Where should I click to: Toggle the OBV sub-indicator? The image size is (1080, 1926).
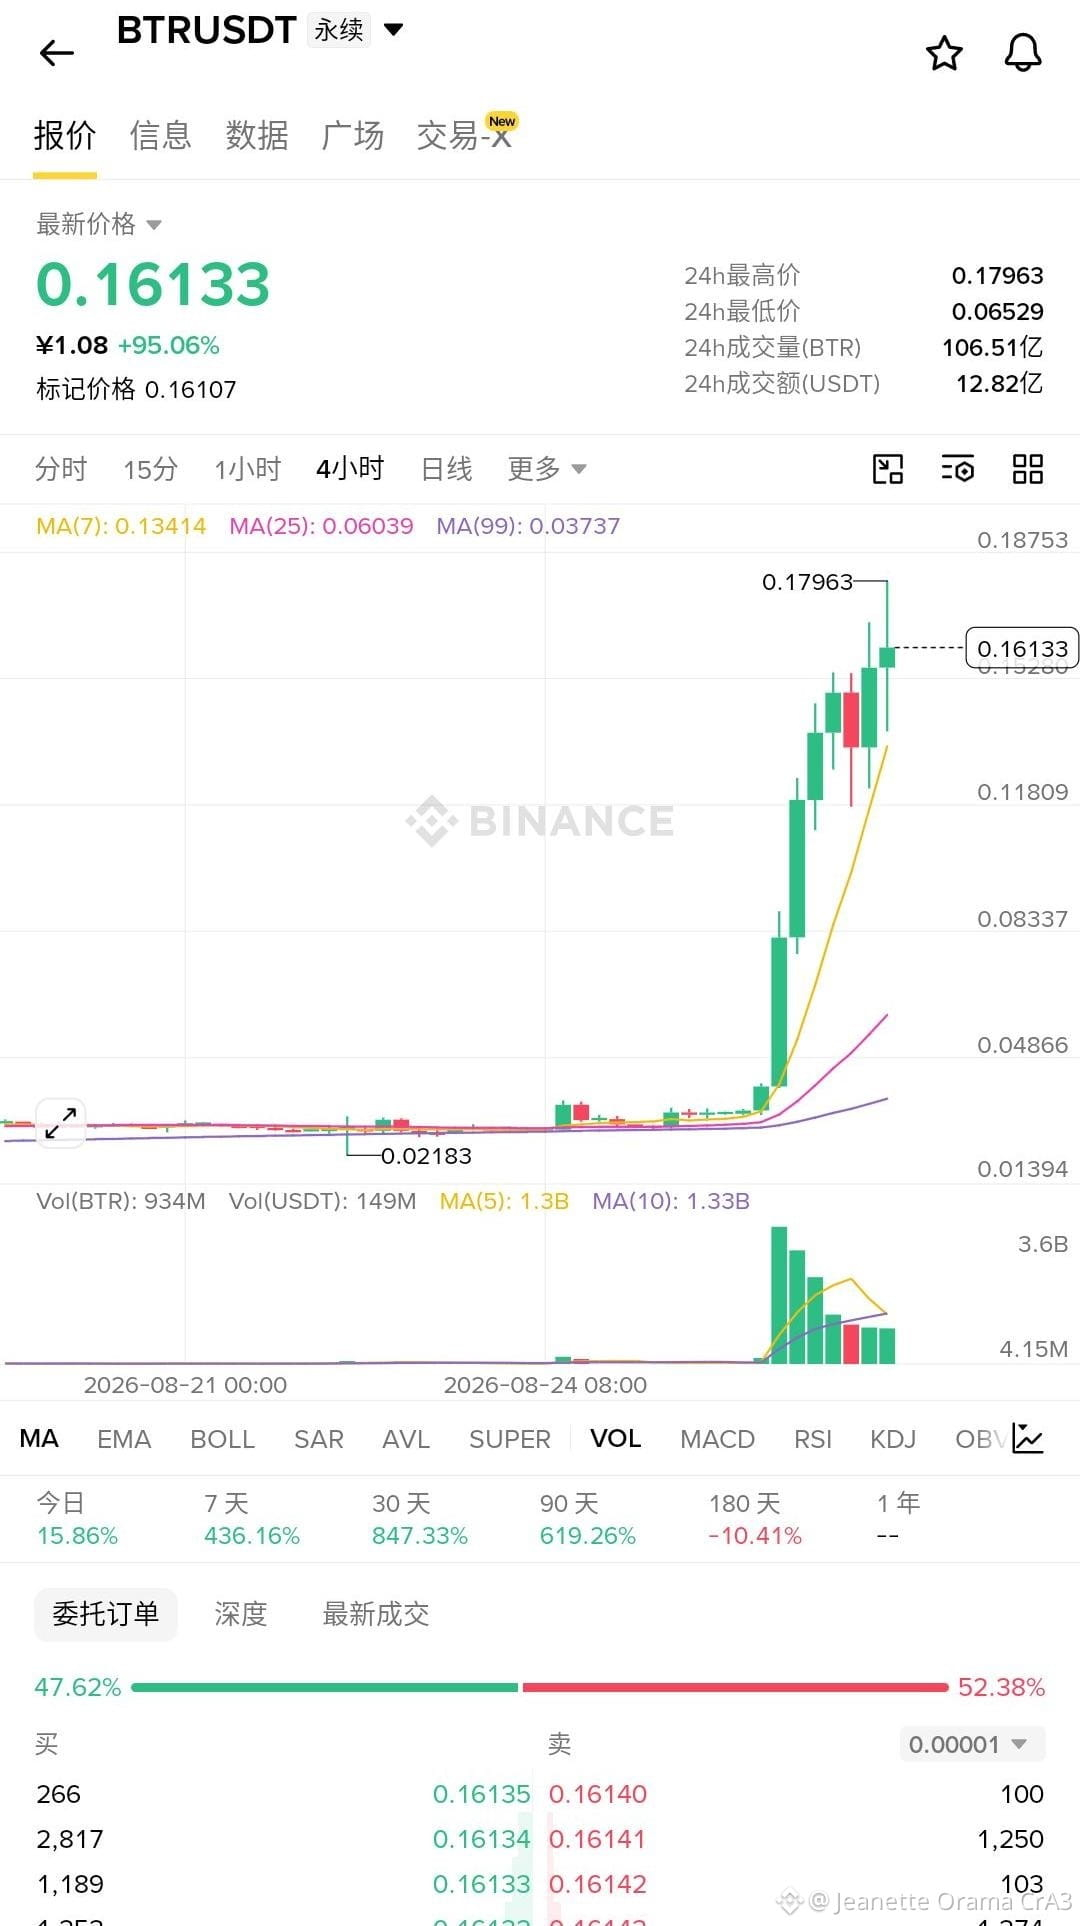pos(980,1438)
